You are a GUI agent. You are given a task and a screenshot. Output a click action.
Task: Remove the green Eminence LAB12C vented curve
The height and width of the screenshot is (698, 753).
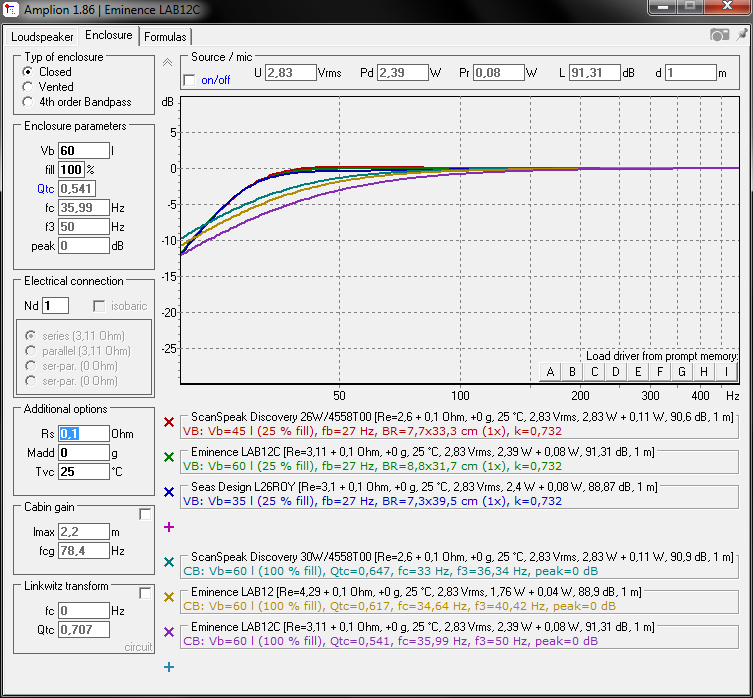coord(169,457)
